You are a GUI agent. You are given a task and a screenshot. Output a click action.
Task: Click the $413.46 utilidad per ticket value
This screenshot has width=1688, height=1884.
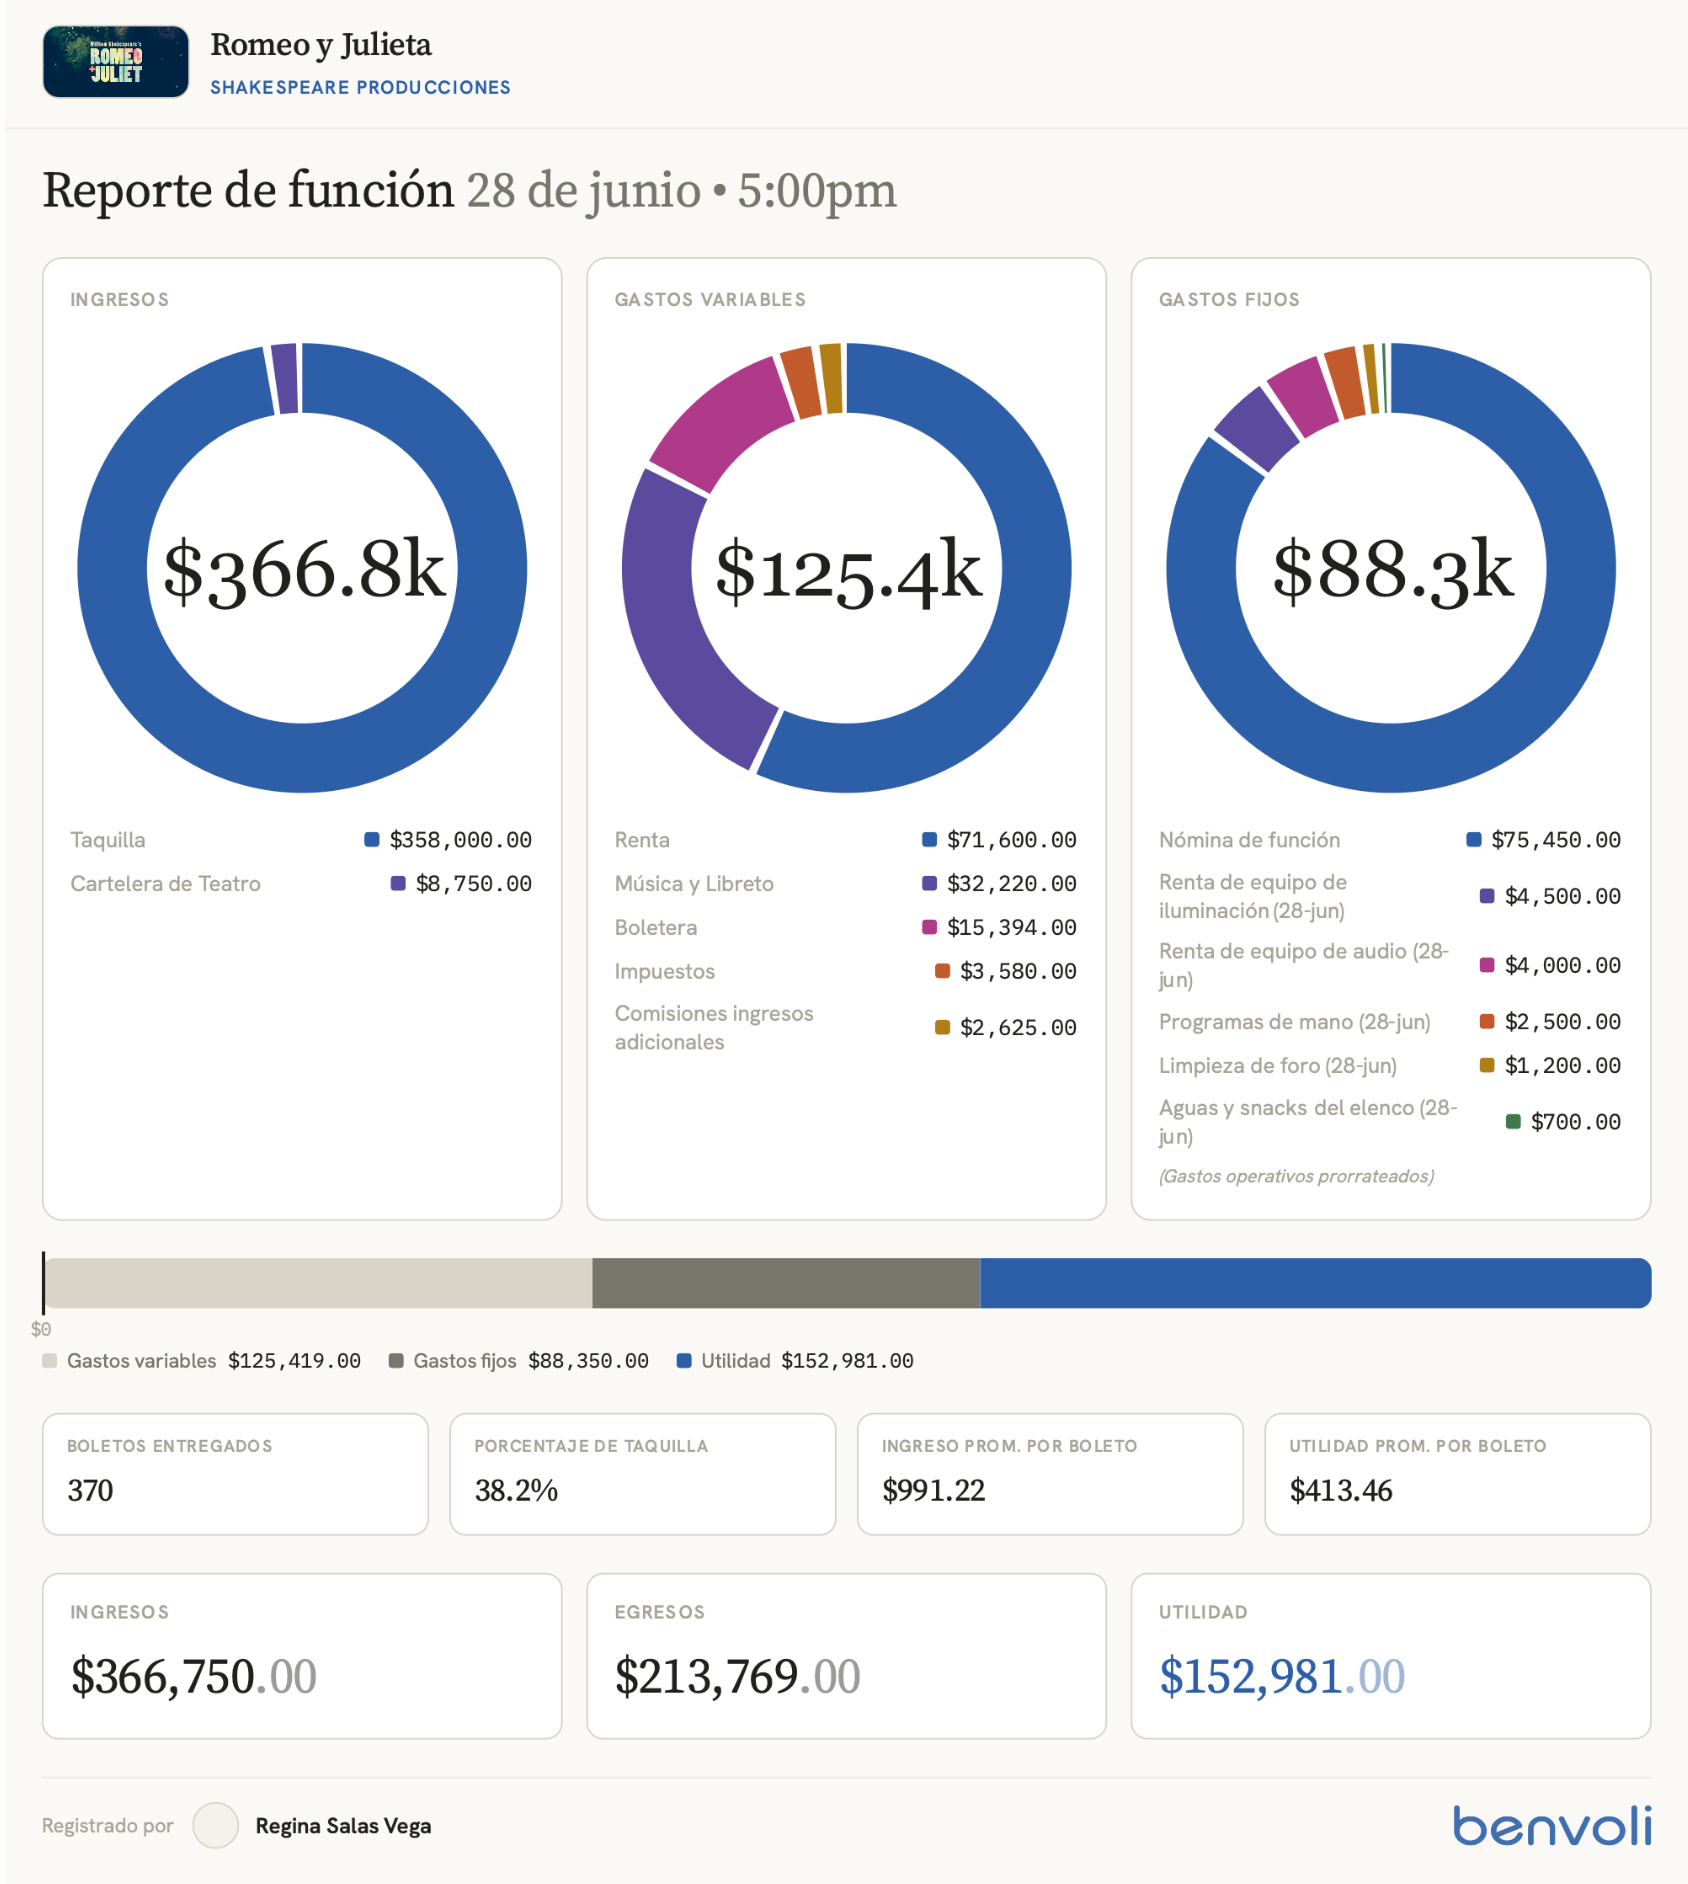coord(1341,1490)
